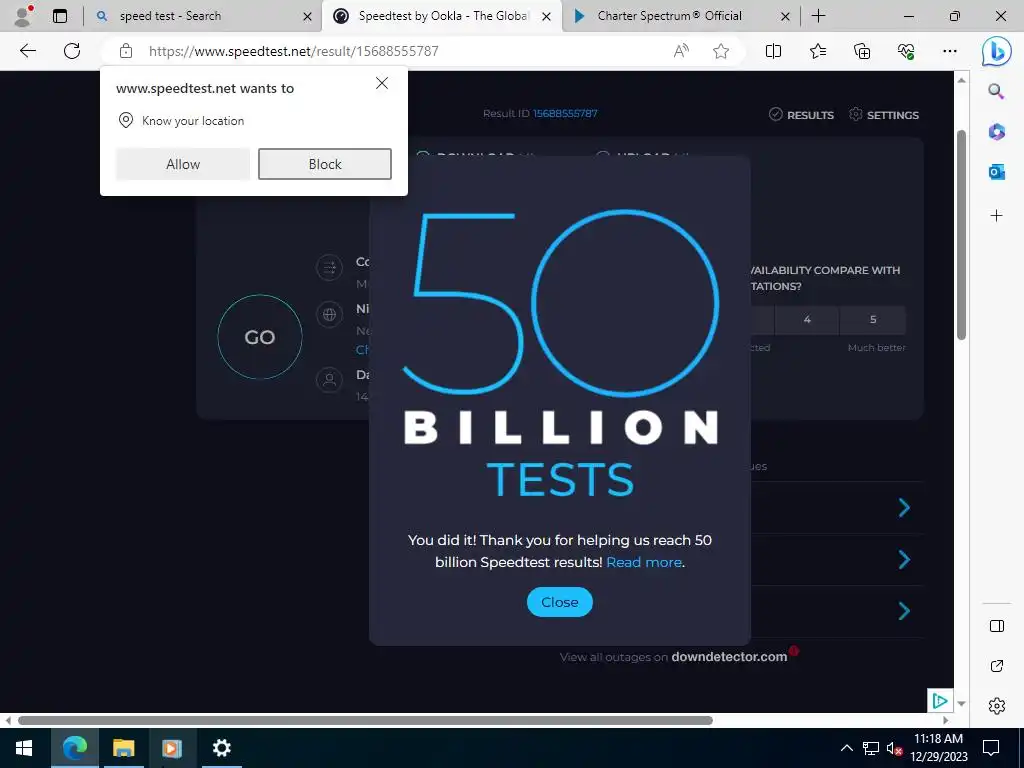Click the open link in new window sidebar icon
1024x768 pixels.
click(x=997, y=666)
